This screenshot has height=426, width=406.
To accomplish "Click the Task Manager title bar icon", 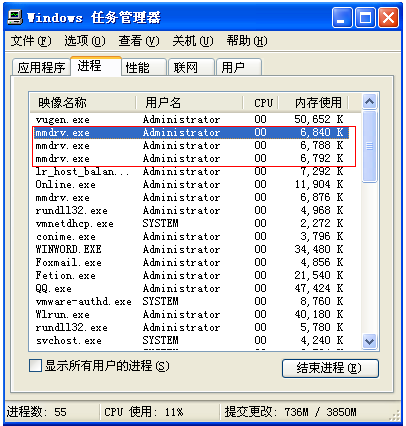I will [x=15, y=17].
